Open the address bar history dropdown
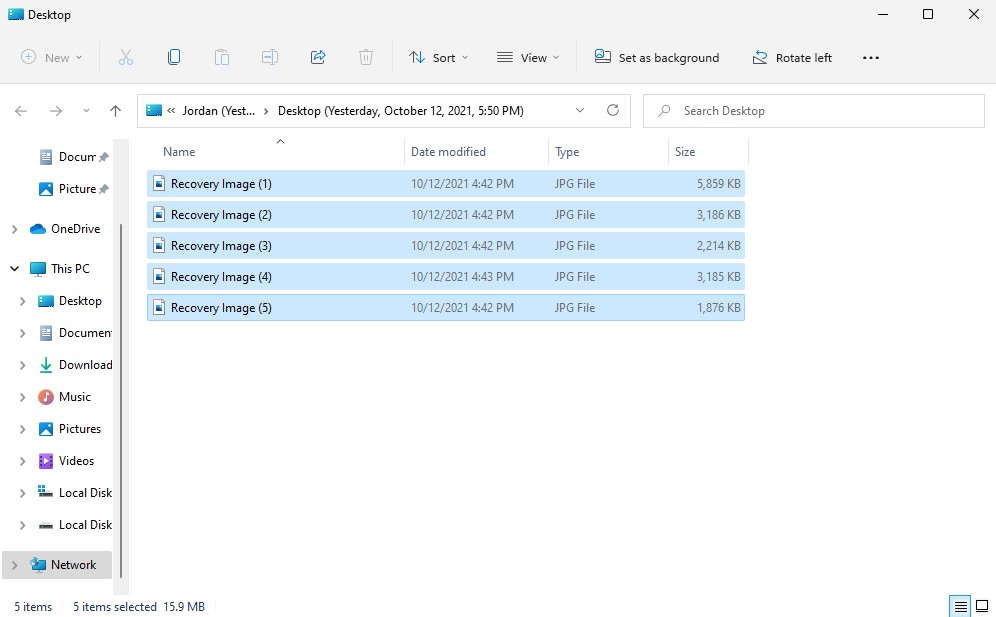This screenshot has width=996, height=617. coord(580,111)
